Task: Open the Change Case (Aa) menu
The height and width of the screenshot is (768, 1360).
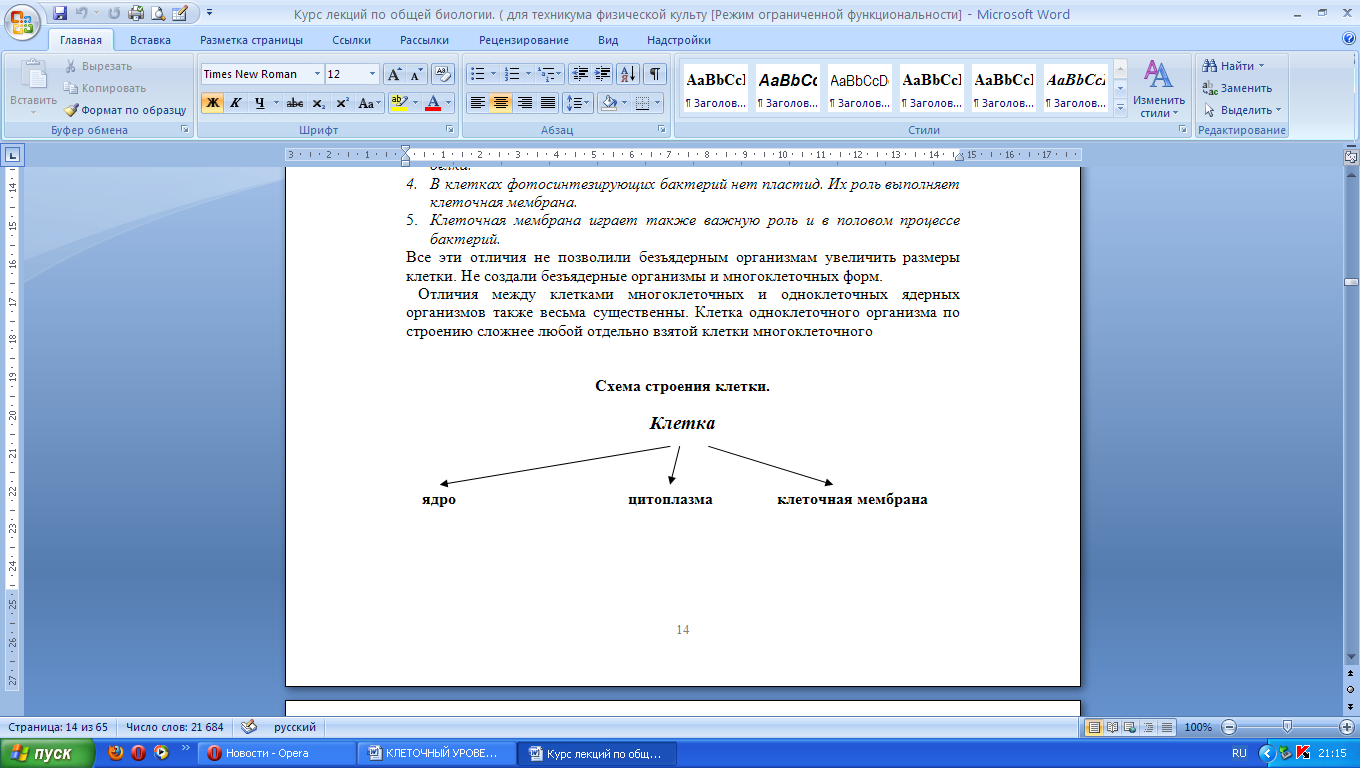Action: click(369, 103)
